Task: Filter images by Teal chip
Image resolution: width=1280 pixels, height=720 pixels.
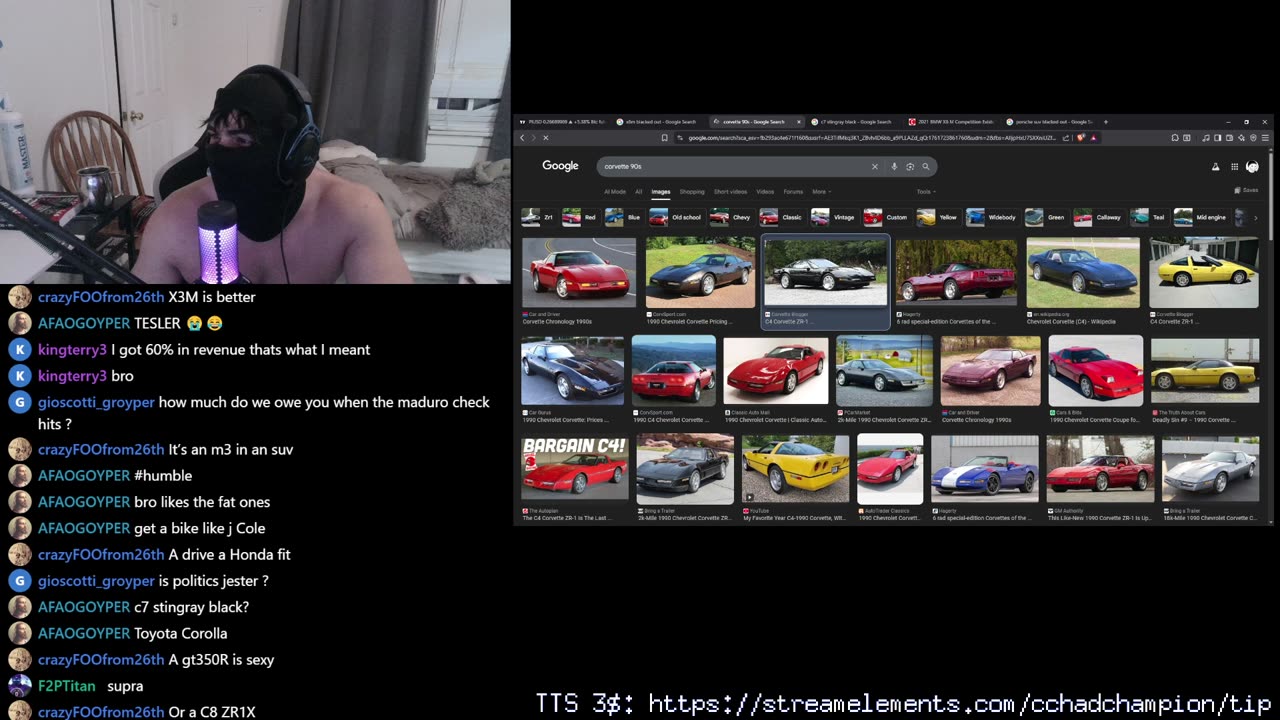Action: pos(1149,217)
